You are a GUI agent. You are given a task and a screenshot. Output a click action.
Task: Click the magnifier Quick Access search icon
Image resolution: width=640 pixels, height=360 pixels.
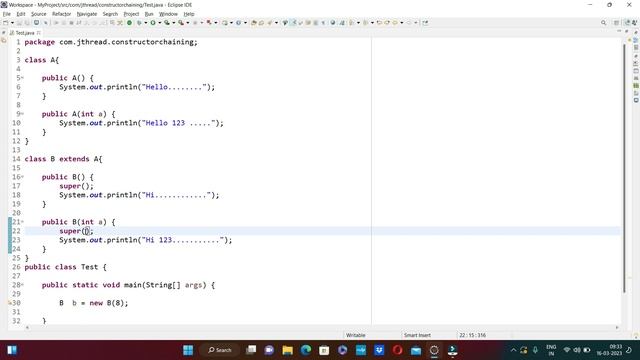click(603, 23)
